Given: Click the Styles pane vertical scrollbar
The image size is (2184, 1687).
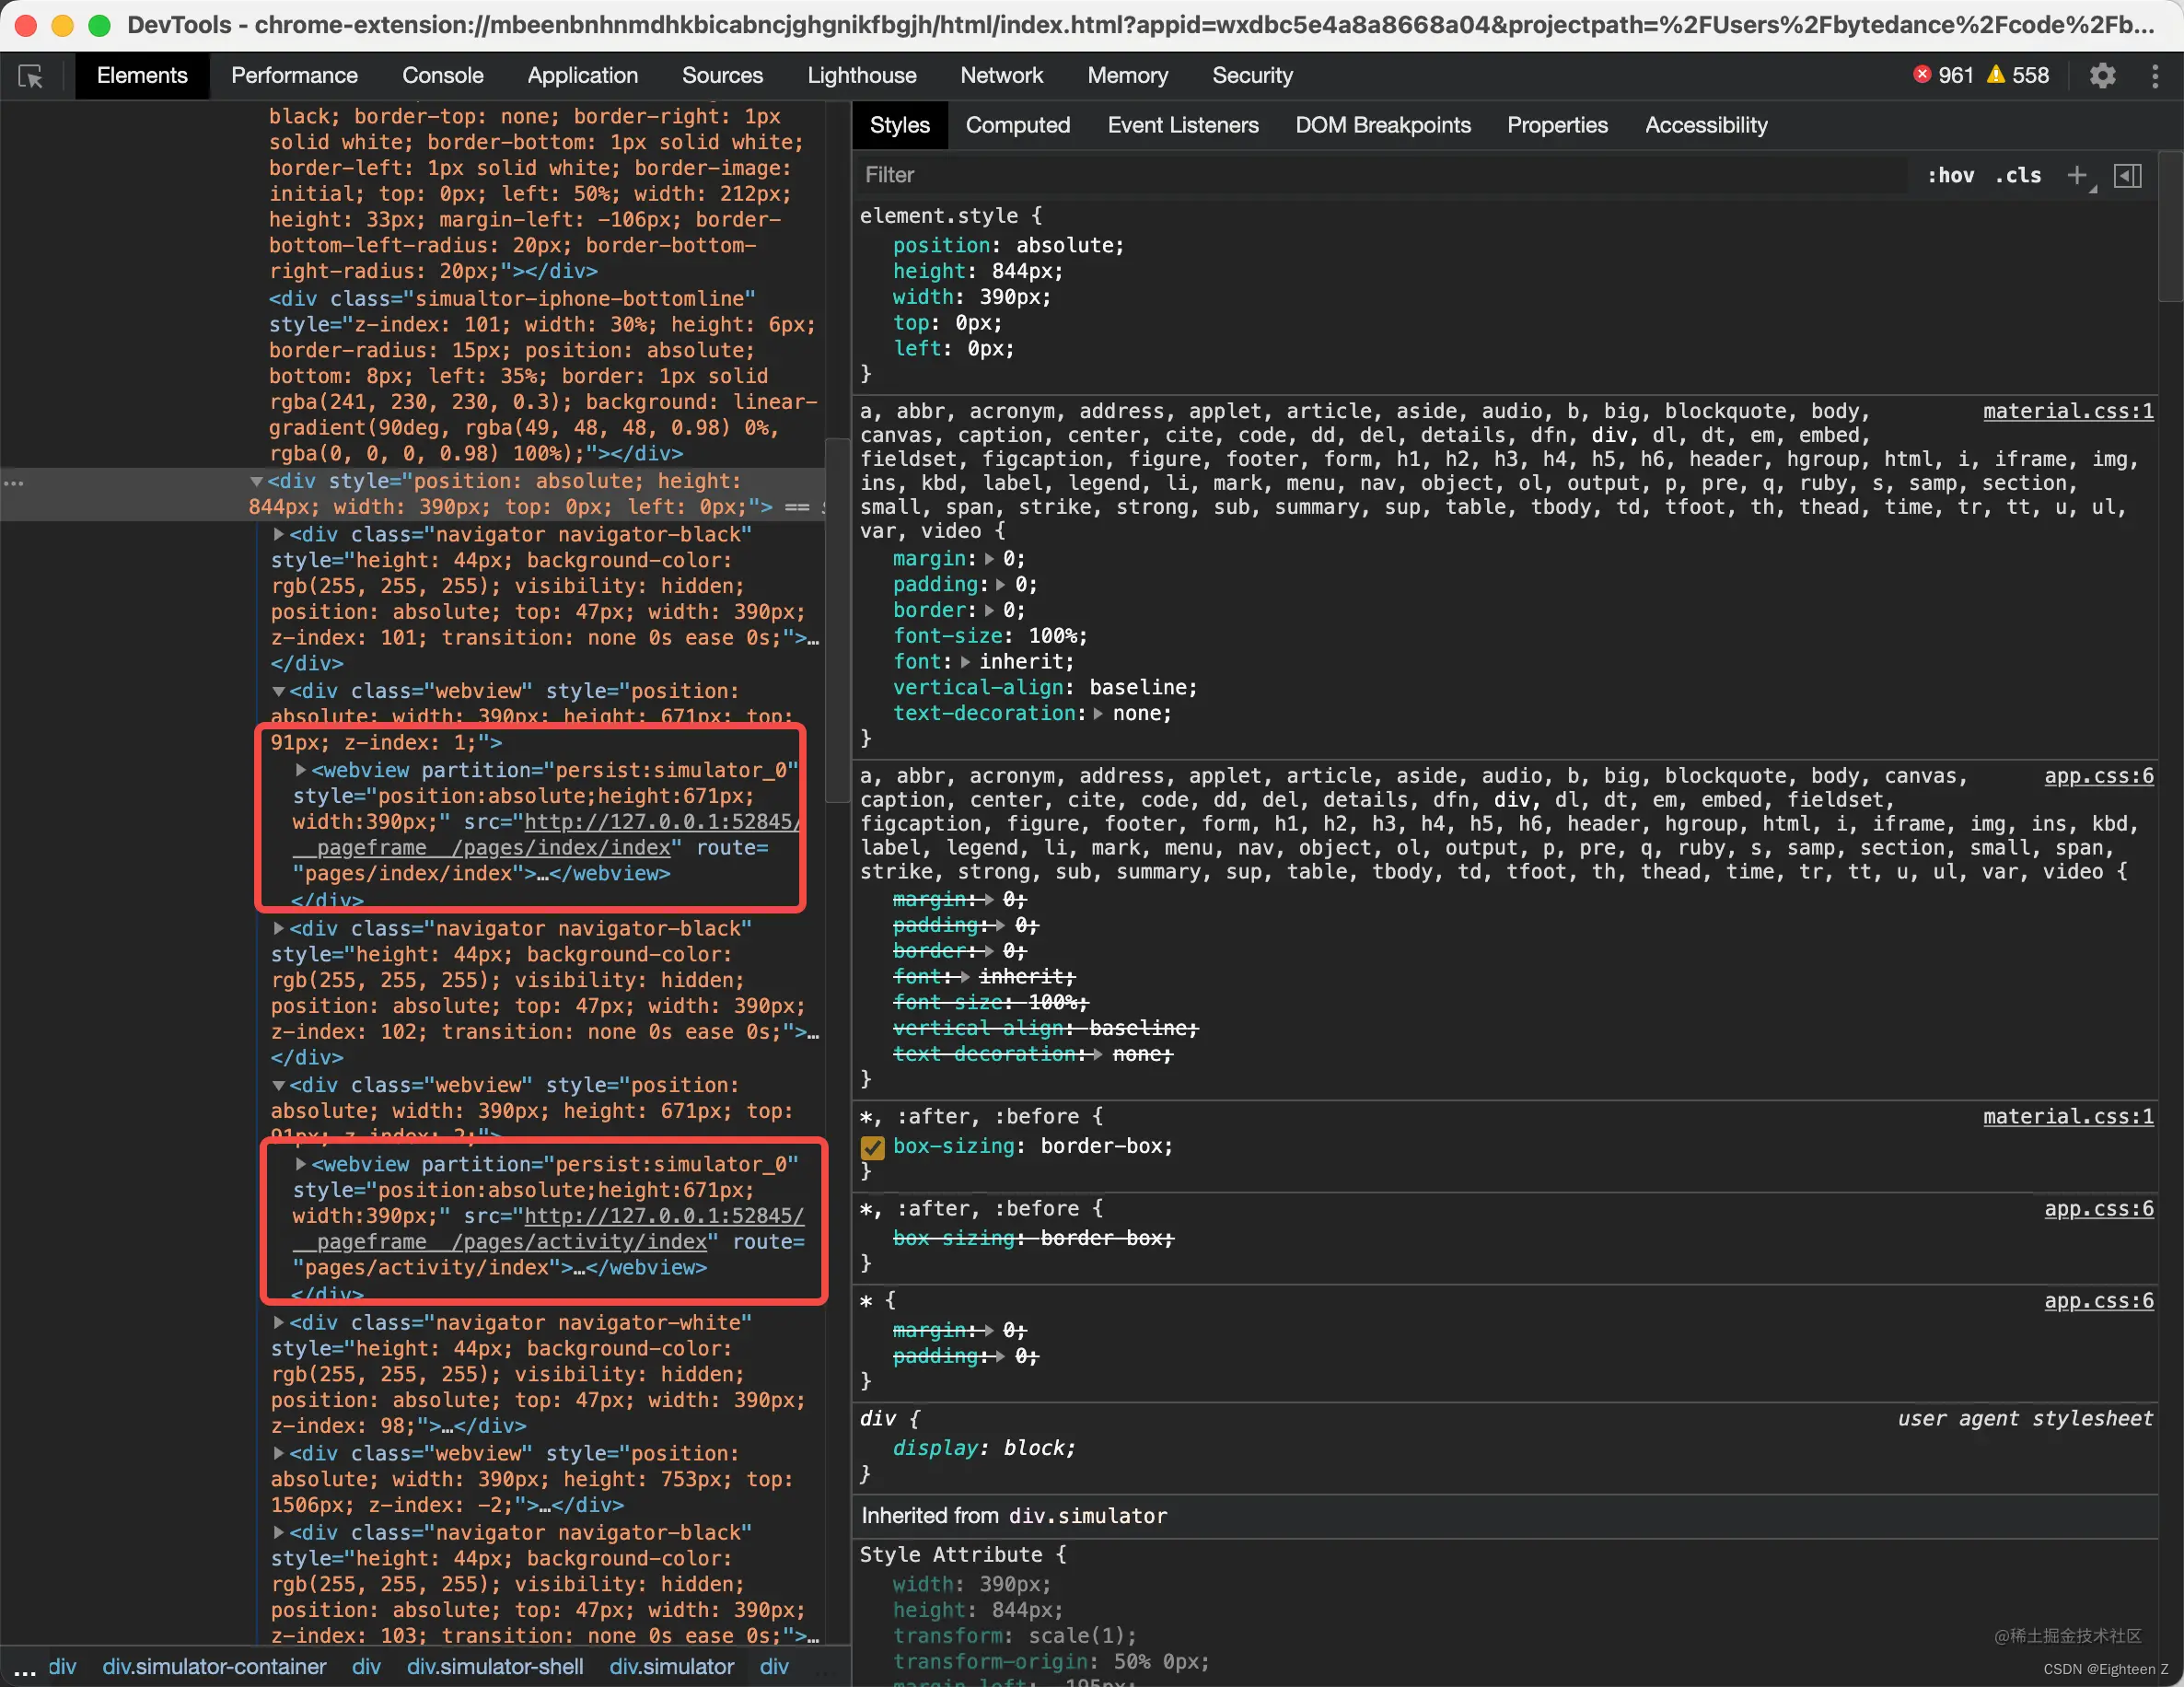Looking at the screenshot, I should [2170, 226].
